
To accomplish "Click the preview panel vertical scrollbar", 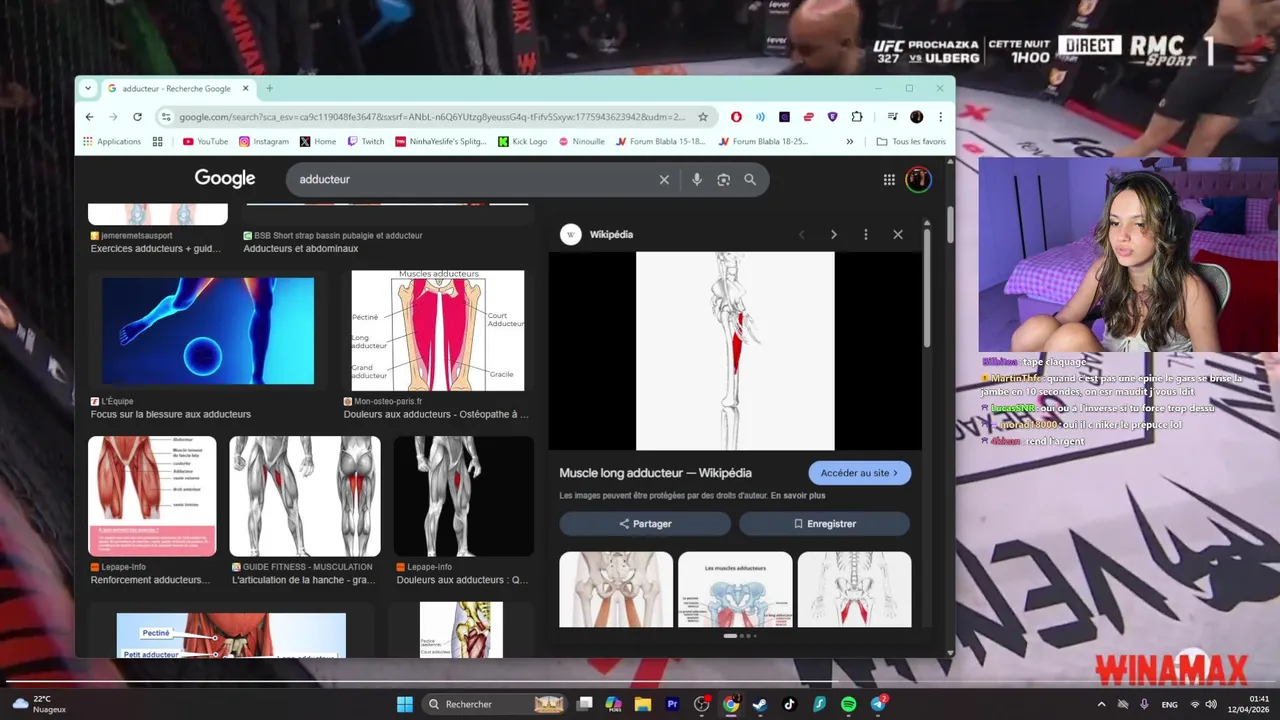I will (x=926, y=290).
